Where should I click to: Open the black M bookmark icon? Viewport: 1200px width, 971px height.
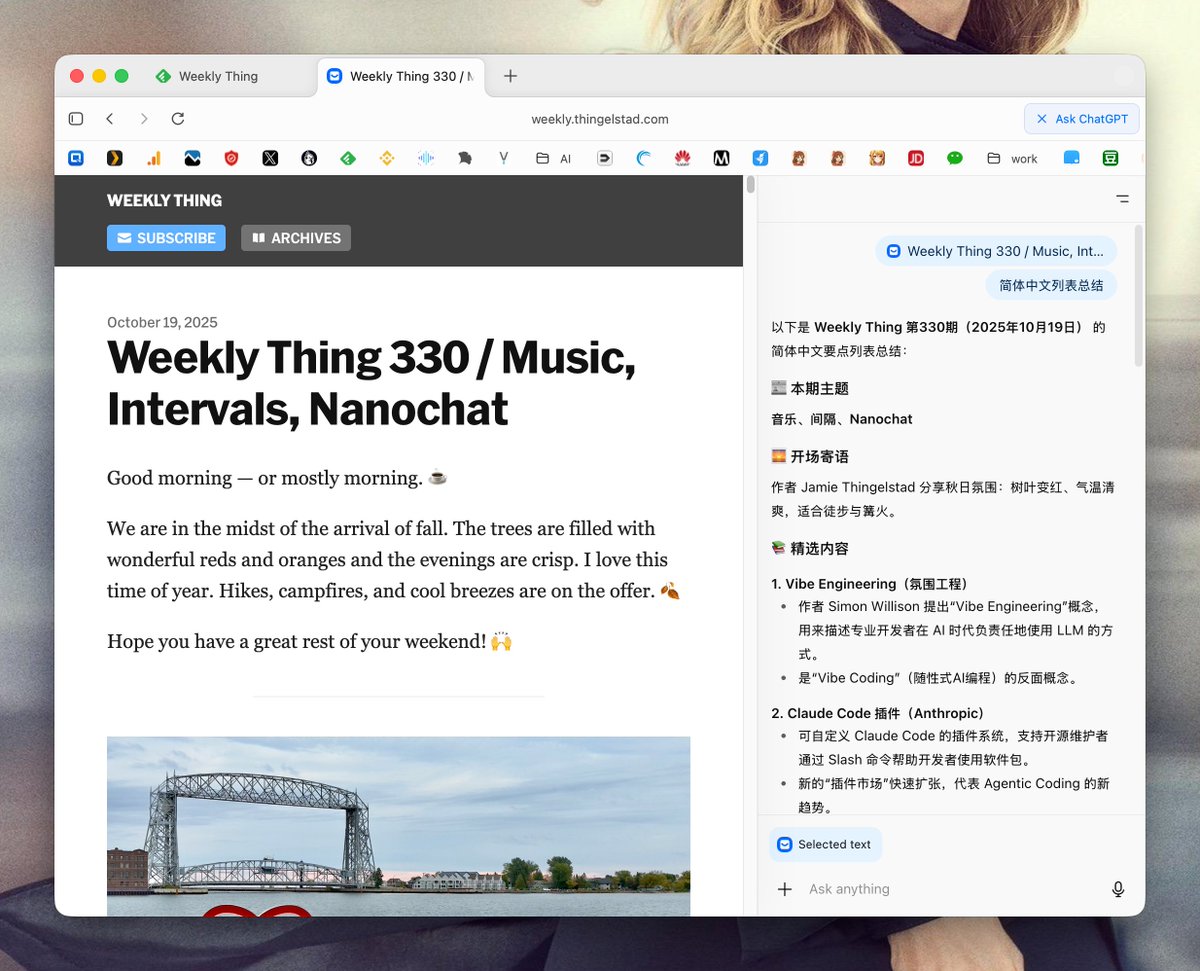pyautogui.click(x=721, y=158)
